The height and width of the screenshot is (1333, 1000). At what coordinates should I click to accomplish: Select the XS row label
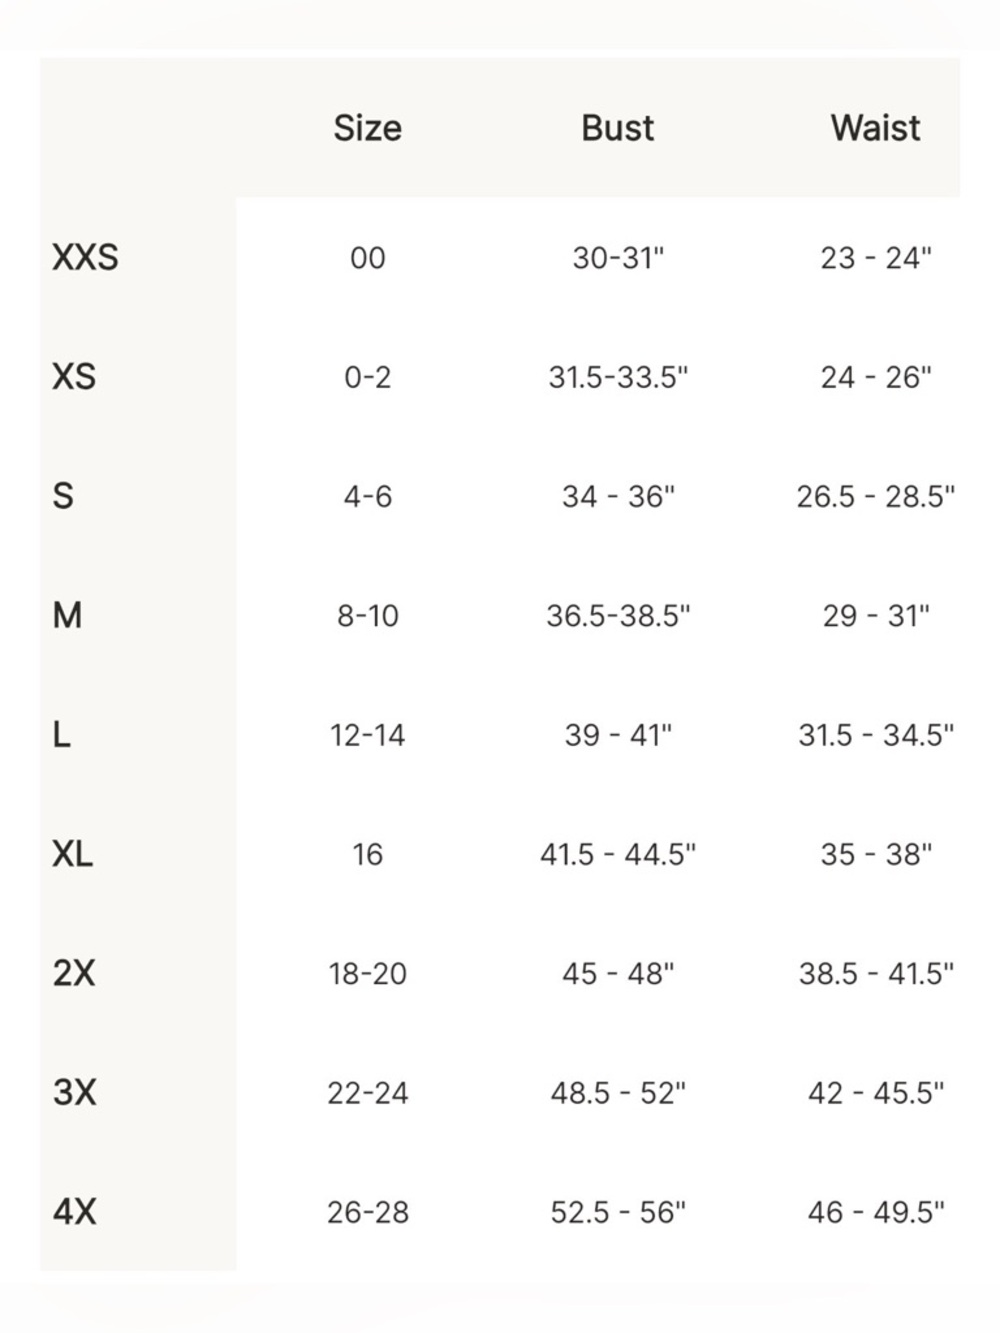tap(74, 377)
